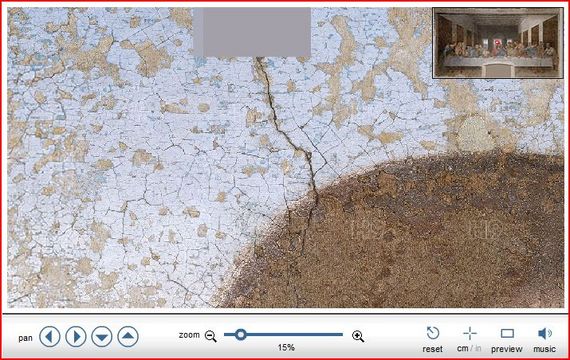
Task: Click the red position marker in thumbnail
Action: coord(497,43)
